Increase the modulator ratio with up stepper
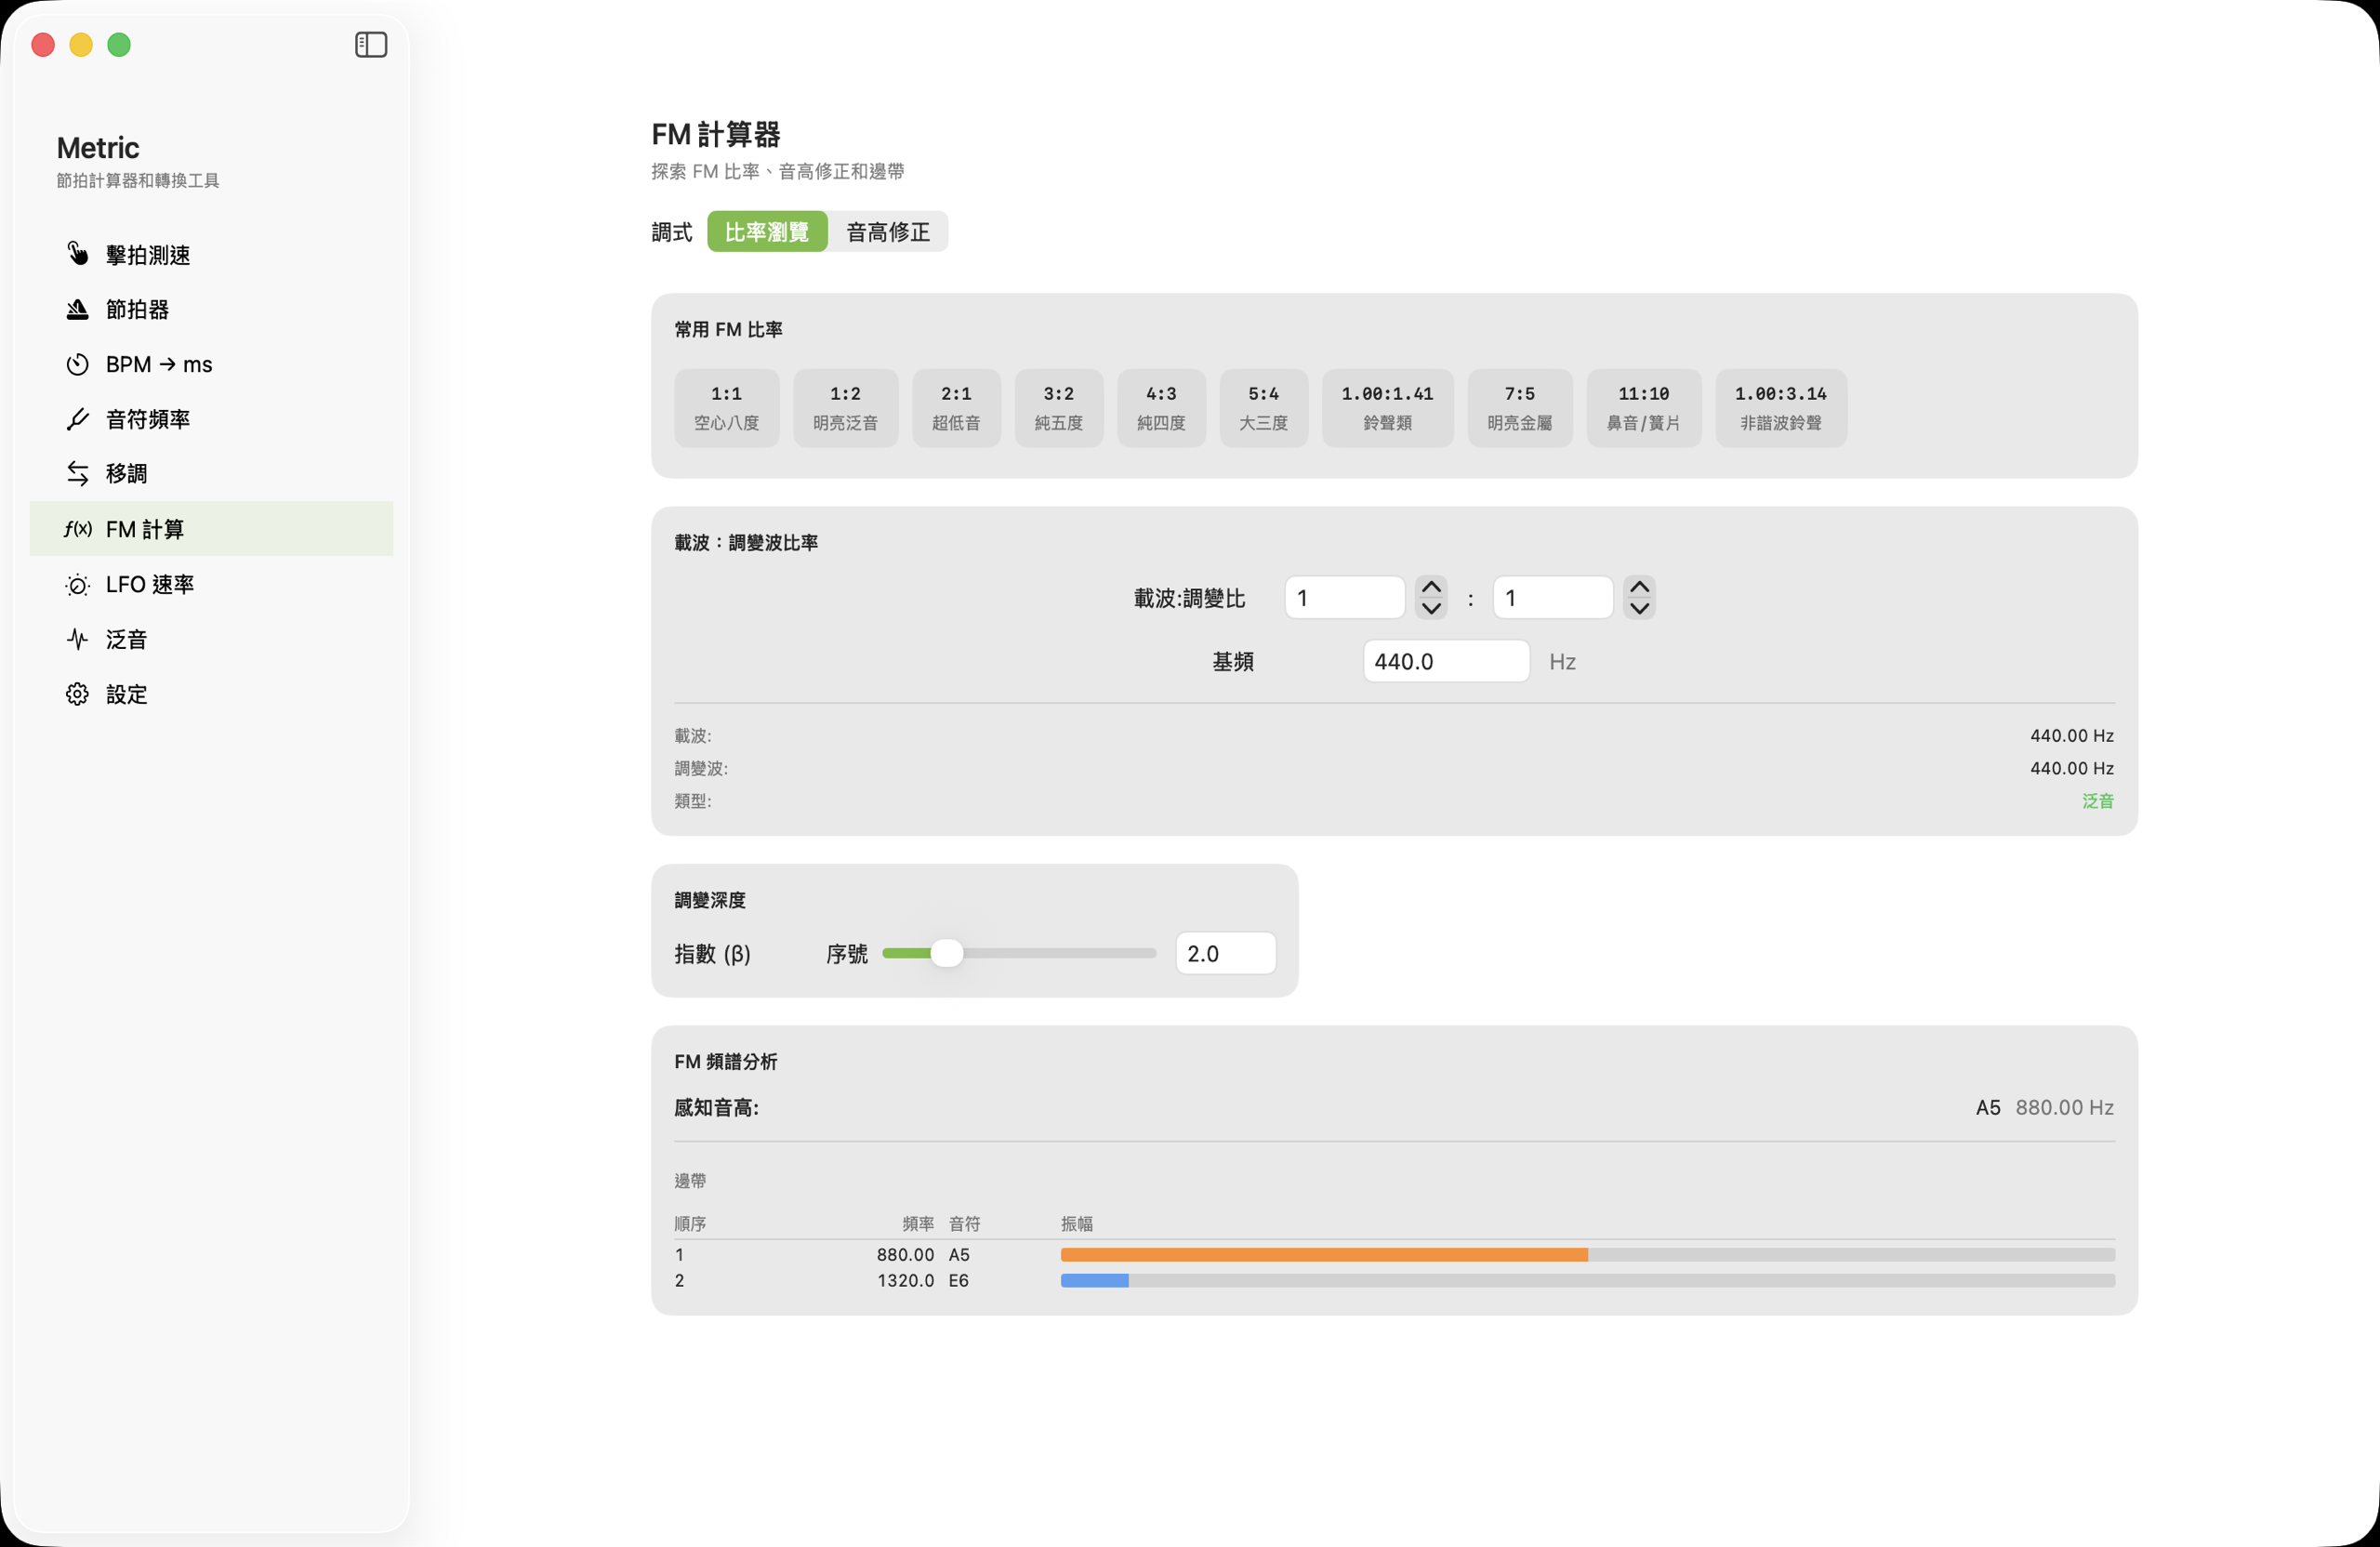 click(x=1640, y=587)
